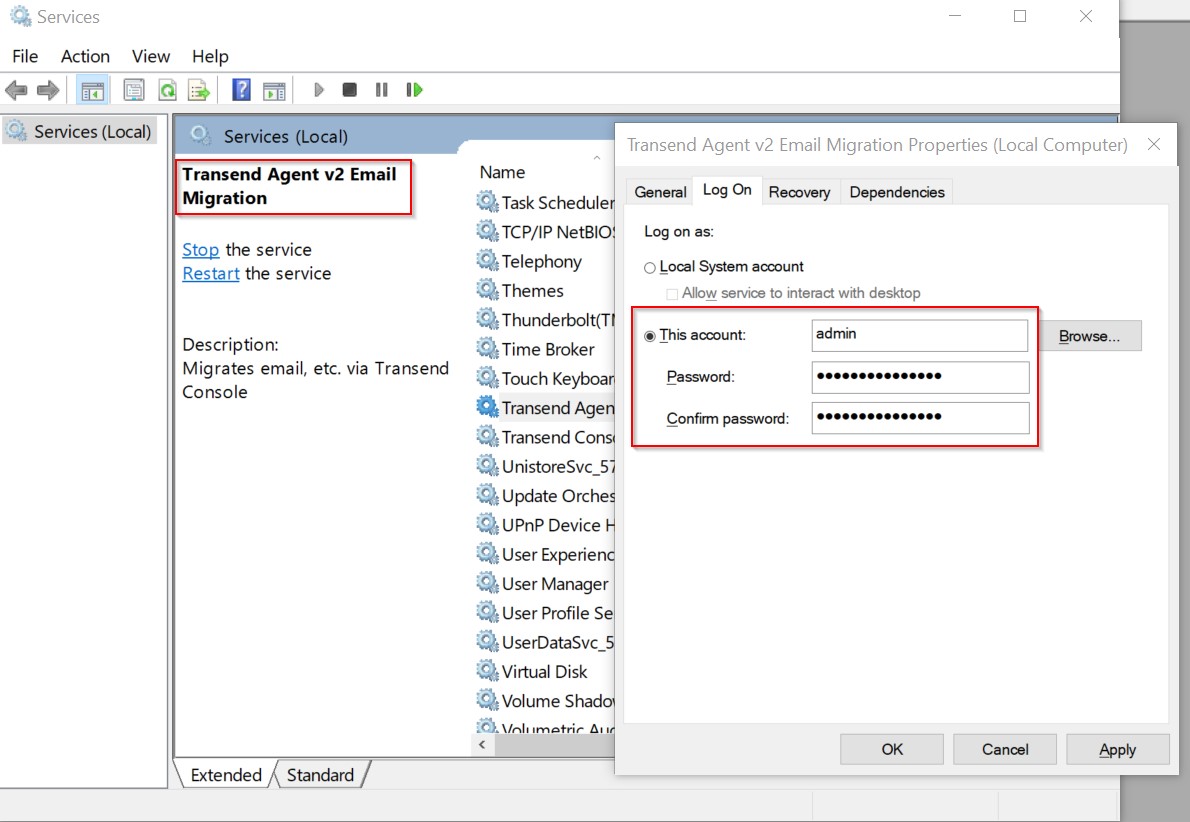1190x822 pixels.
Task: Select UPnP Device Host row
Action: pyautogui.click(x=545, y=524)
